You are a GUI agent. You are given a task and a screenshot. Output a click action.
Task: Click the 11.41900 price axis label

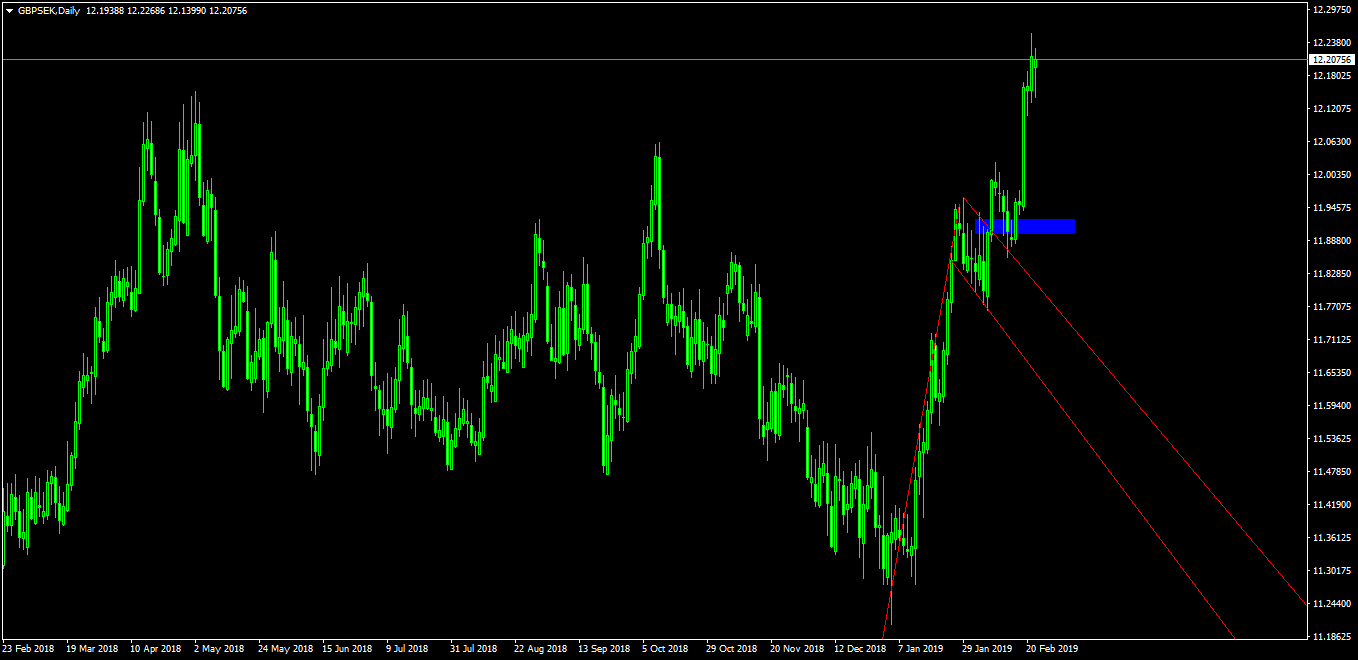pyautogui.click(x=1331, y=504)
